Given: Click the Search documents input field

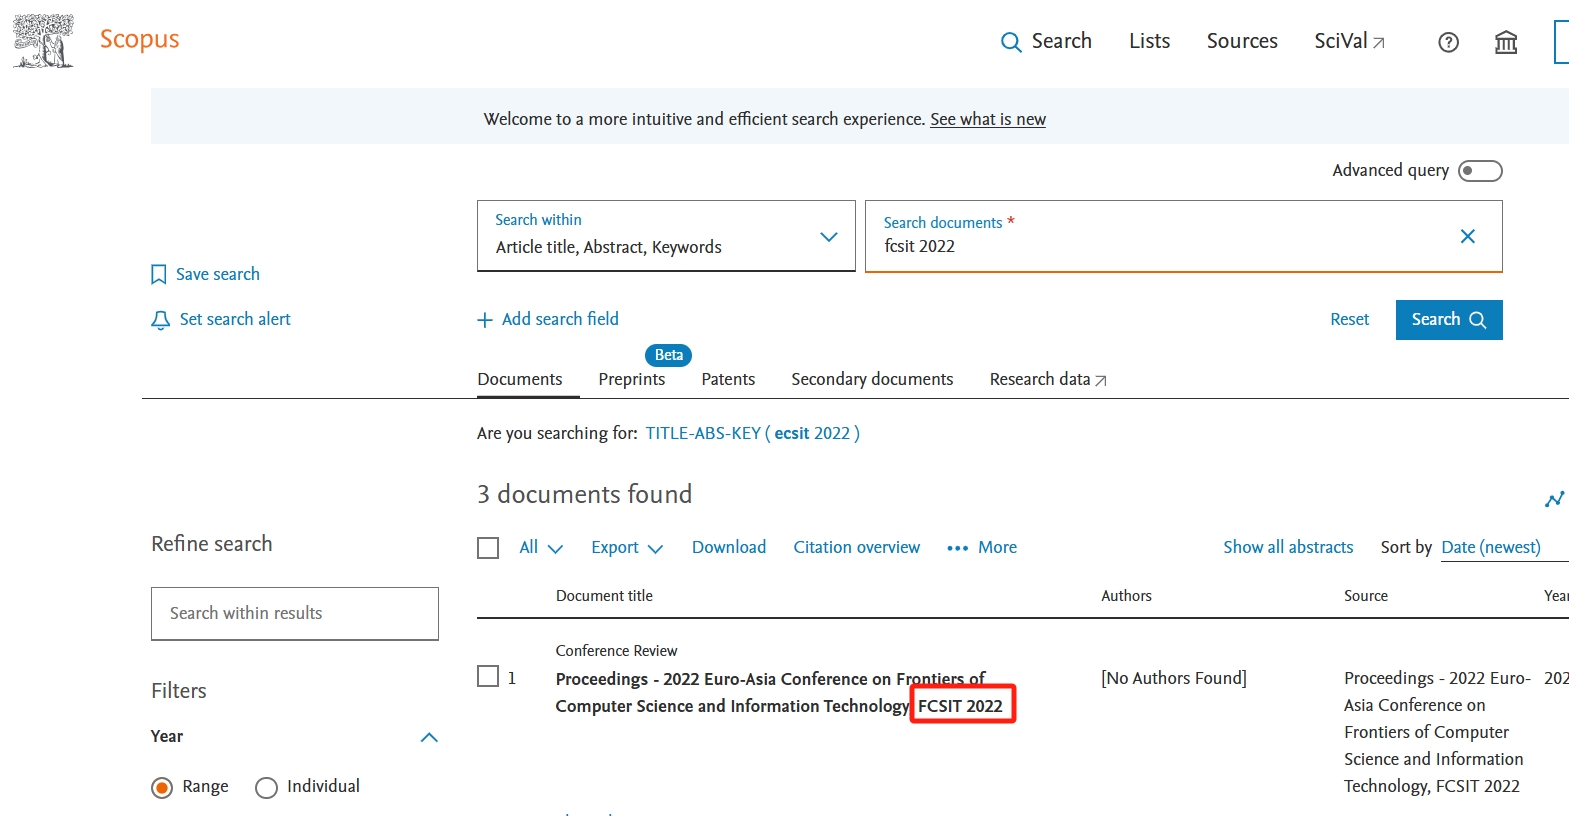Looking at the screenshot, I should [1183, 236].
